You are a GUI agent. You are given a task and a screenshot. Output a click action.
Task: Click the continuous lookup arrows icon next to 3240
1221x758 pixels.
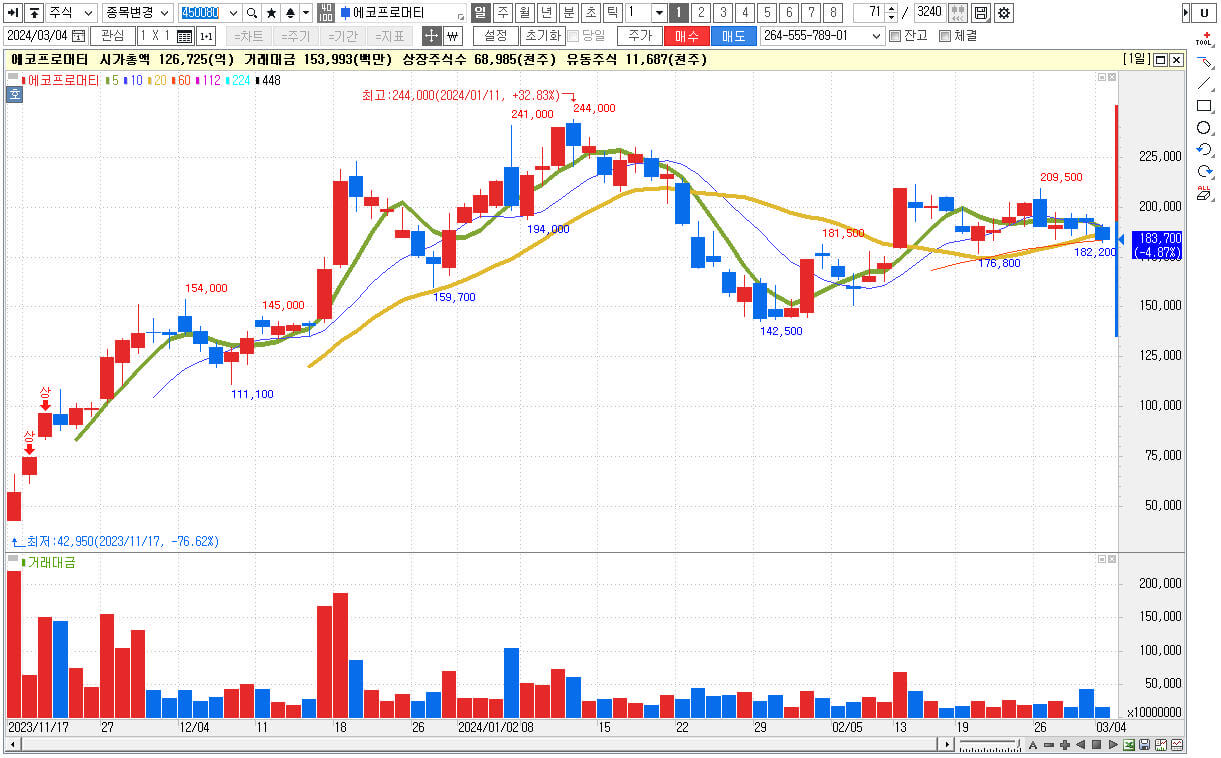pyautogui.click(x=957, y=13)
